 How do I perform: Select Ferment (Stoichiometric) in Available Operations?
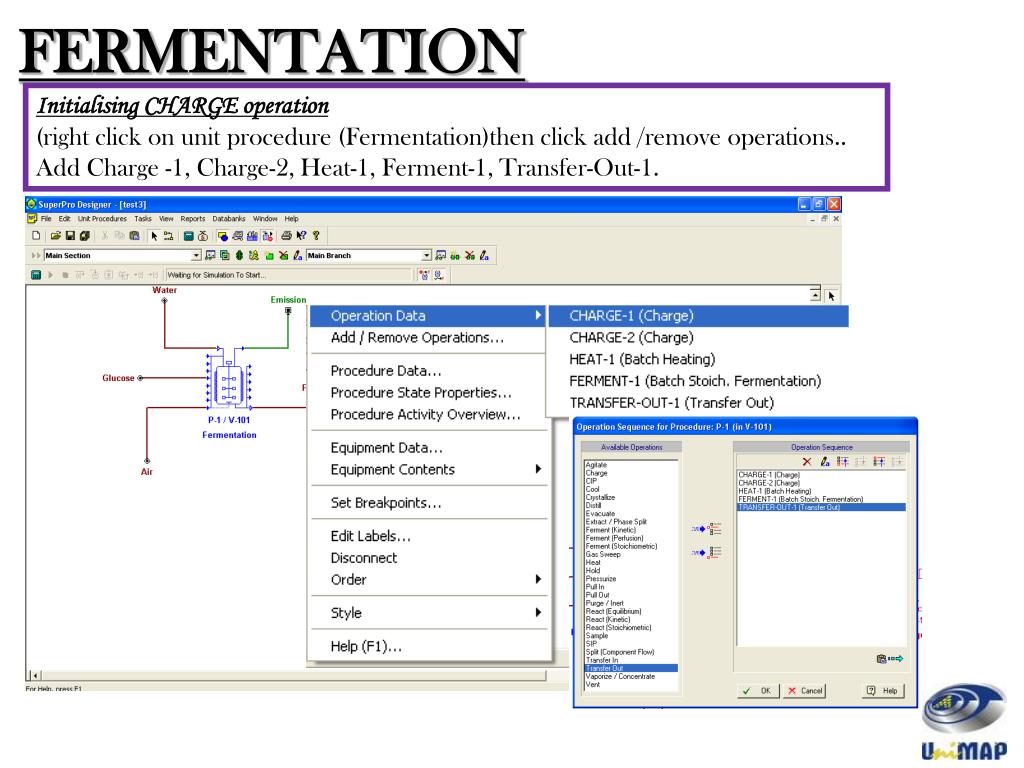621,547
